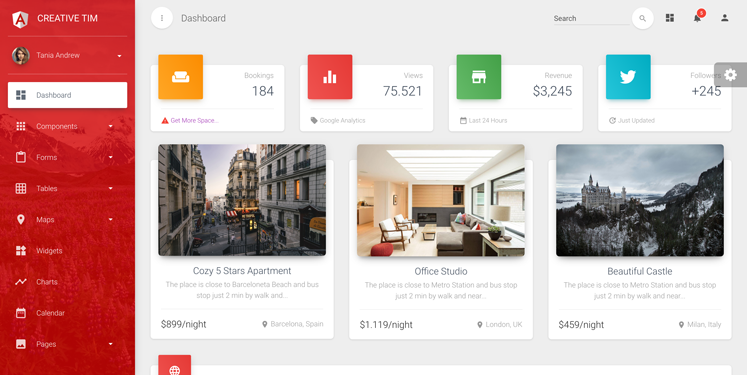The height and width of the screenshot is (375, 747).
Task: Click the location pin beside Milan, Italy
Action: click(681, 324)
